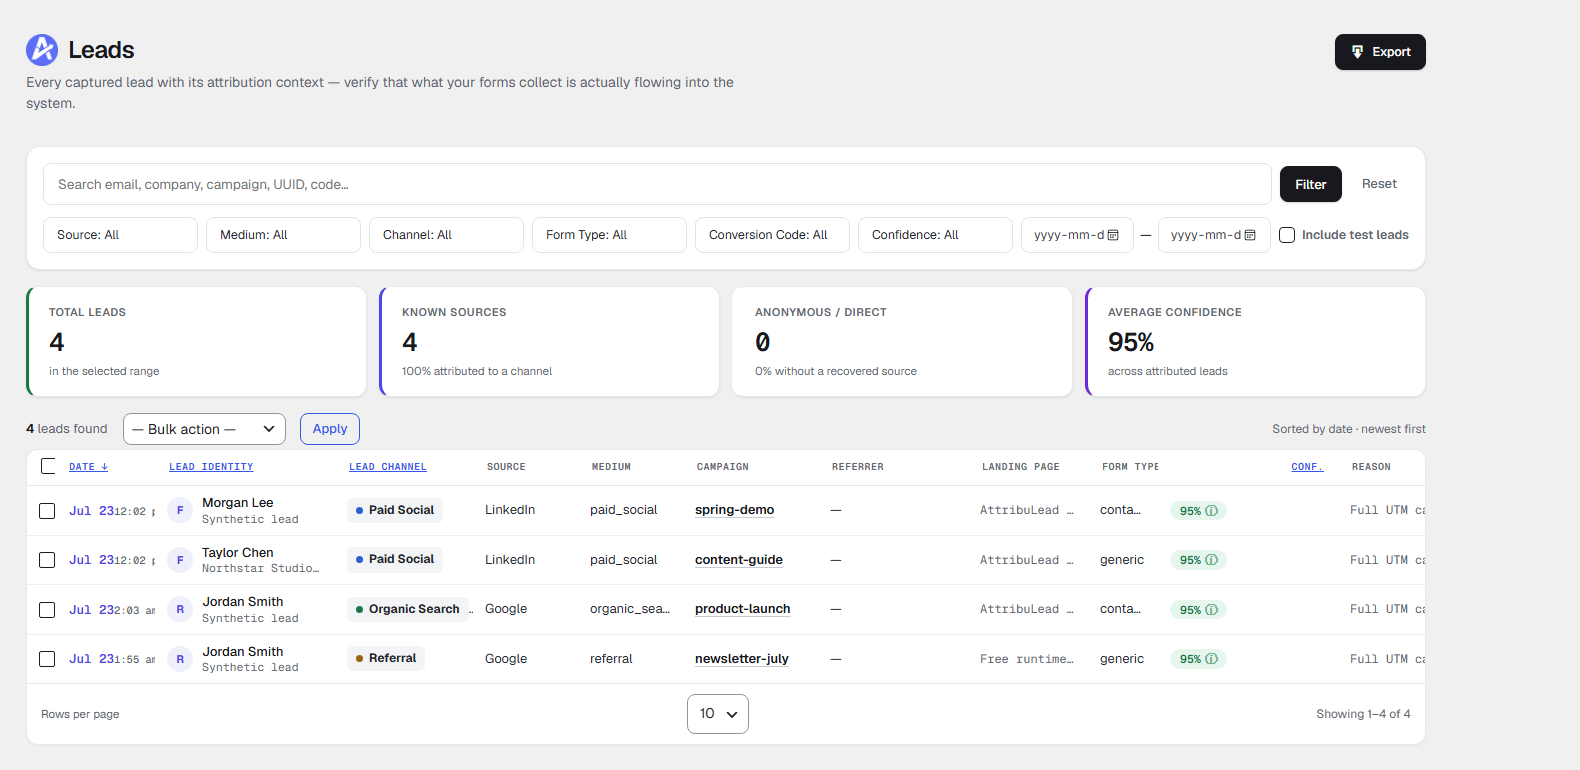Click Taylor Chen's F avatar icon
The height and width of the screenshot is (770, 1580).
(180, 560)
